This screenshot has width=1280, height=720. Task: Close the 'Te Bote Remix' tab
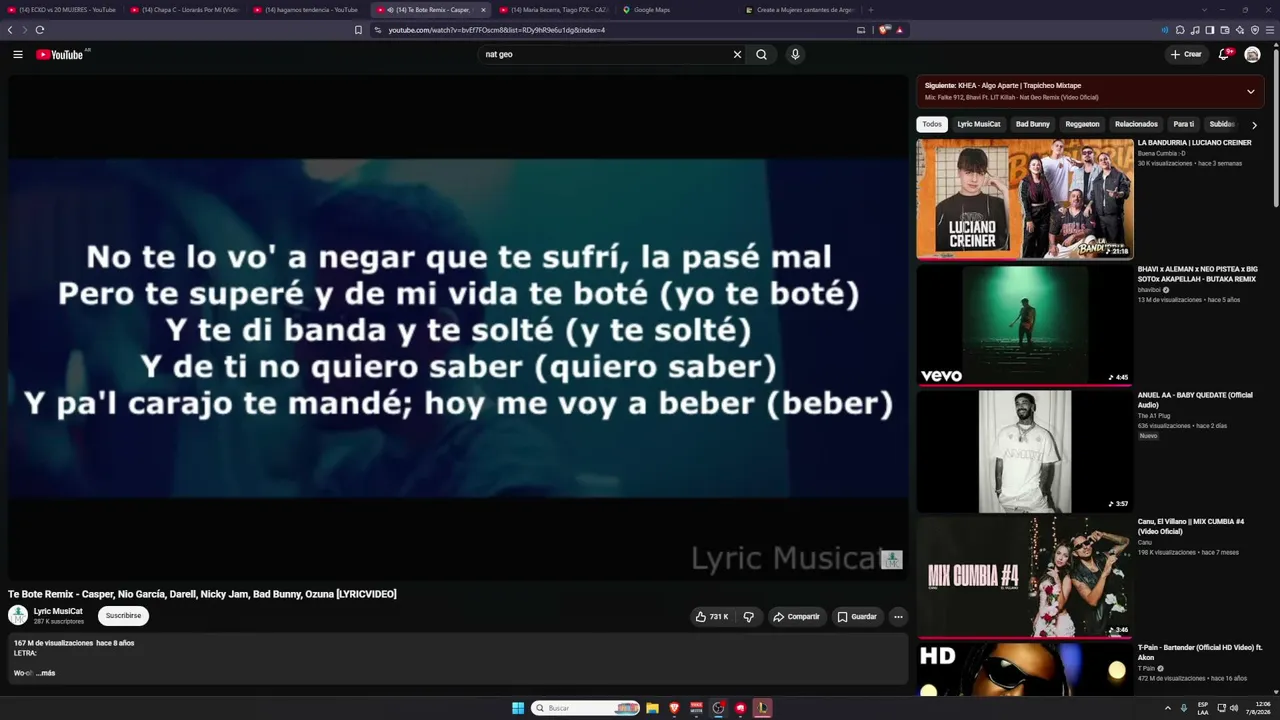(483, 10)
